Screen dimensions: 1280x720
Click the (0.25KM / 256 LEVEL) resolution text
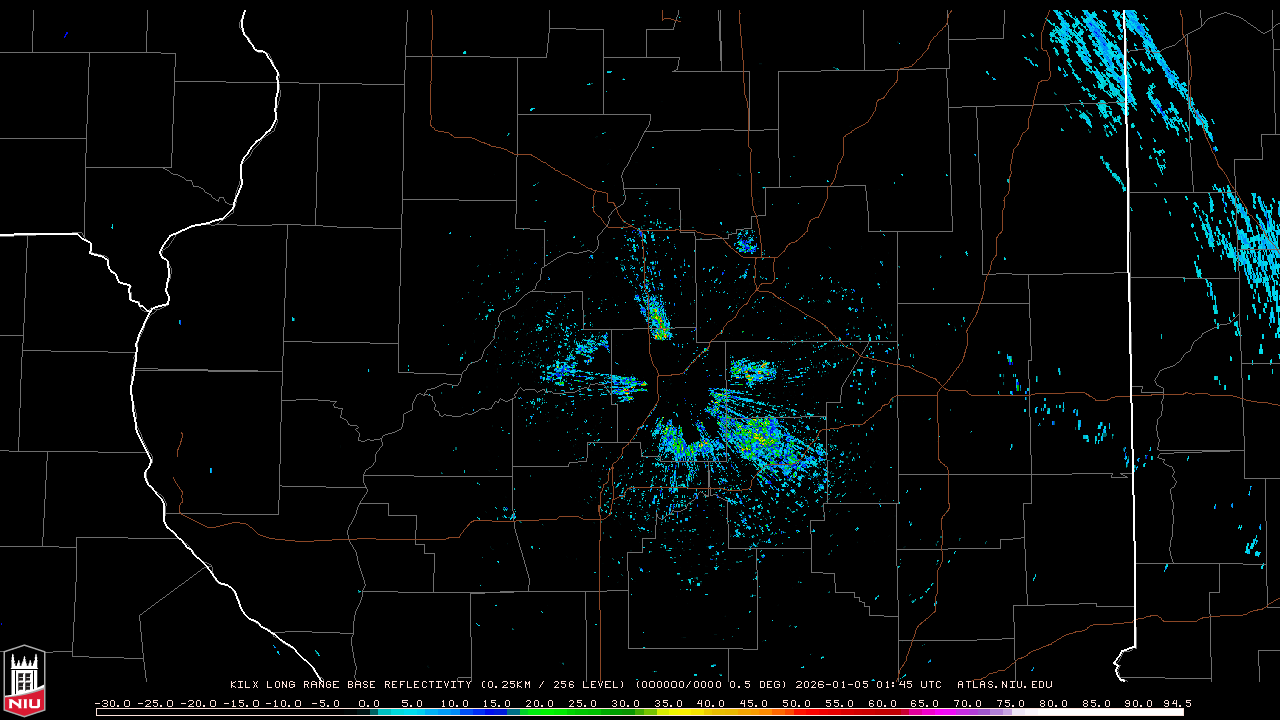click(x=554, y=685)
